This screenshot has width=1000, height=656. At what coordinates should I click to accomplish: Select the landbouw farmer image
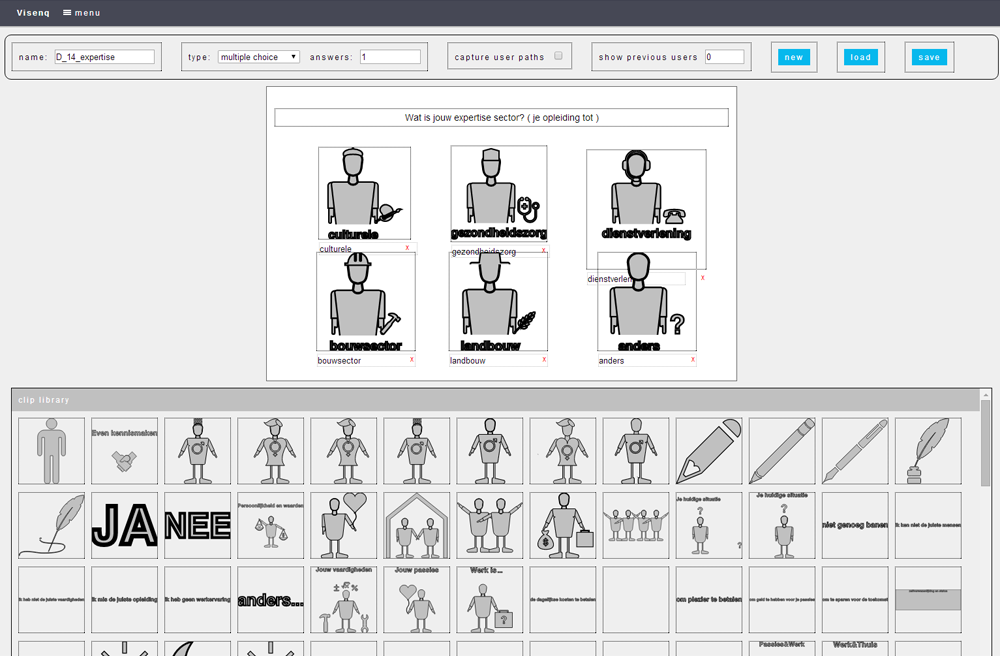point(498,302)
